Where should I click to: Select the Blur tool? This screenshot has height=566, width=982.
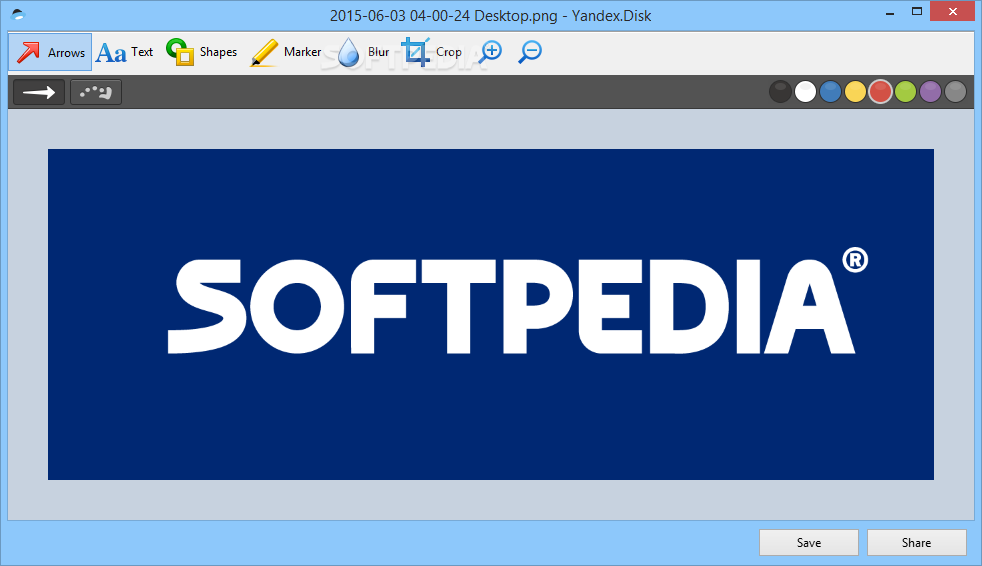[x=363, y=52]
